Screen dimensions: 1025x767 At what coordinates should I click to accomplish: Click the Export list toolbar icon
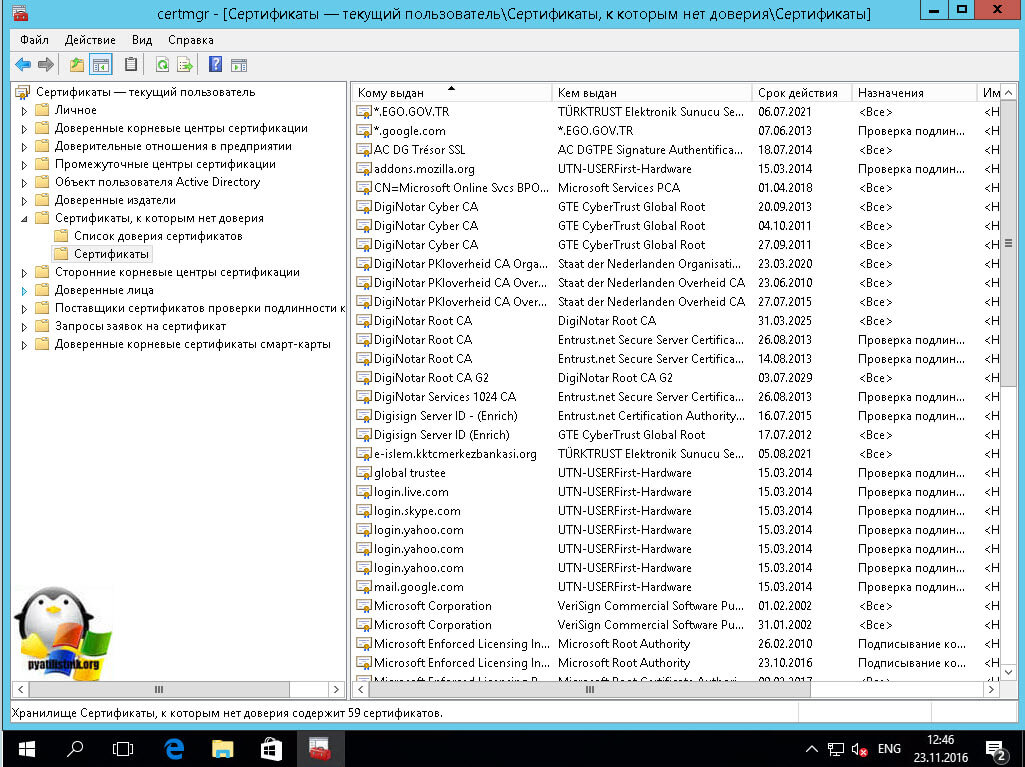(185, 65)
